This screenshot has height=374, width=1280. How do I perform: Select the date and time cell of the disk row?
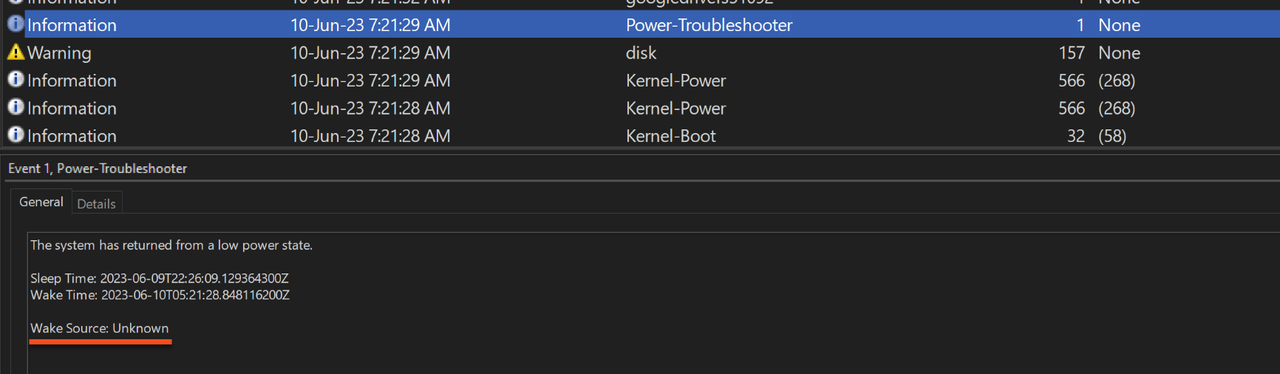click(x=370, y=53)
